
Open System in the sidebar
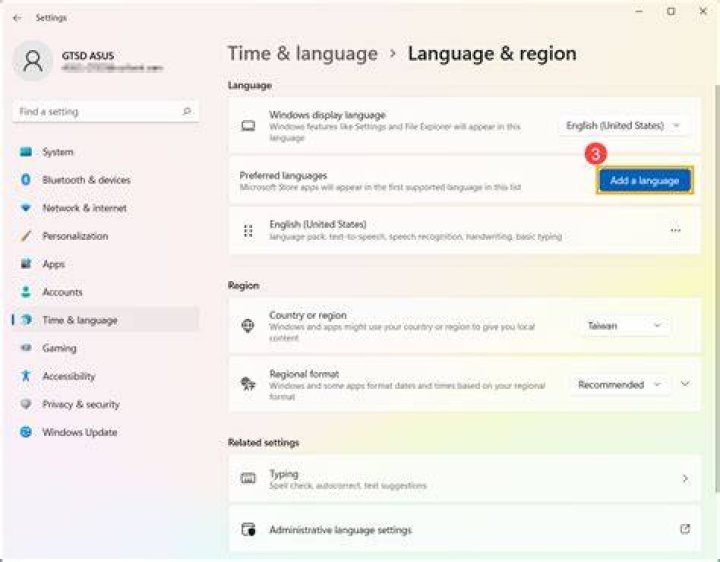[106, 152]
